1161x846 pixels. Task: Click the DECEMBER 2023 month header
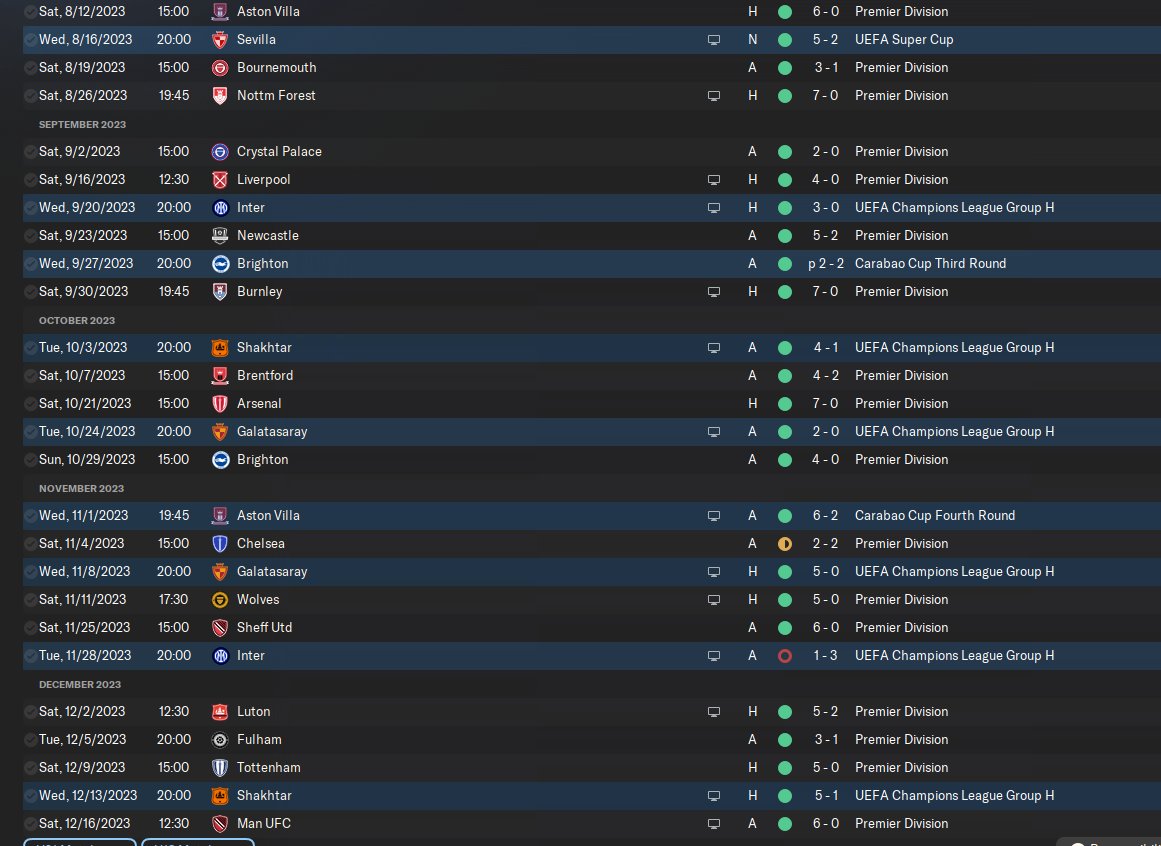tap(80, 685)
